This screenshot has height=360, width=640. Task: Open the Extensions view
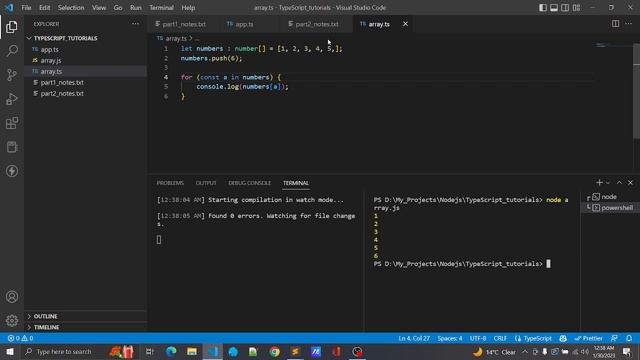(12, 123)
